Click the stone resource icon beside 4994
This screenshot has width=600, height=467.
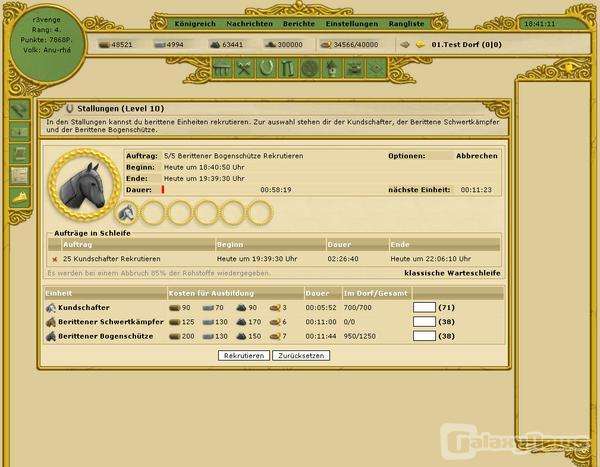pyautogui.click(x=159, y=45)
